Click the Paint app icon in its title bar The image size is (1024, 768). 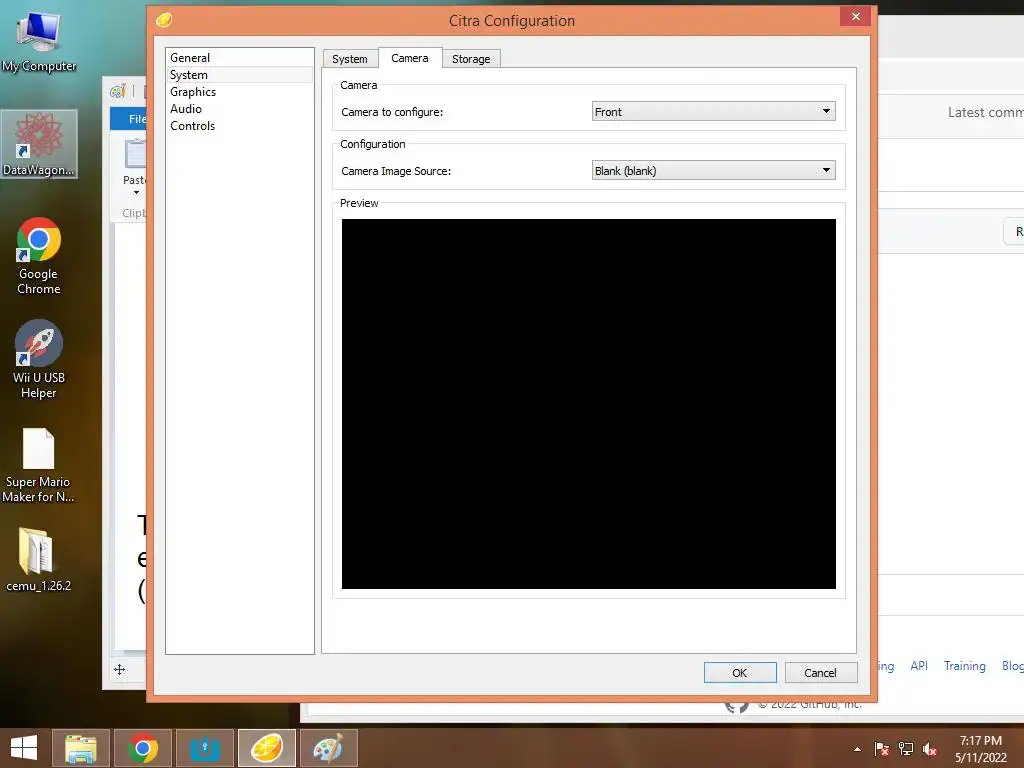pos(118,91)
